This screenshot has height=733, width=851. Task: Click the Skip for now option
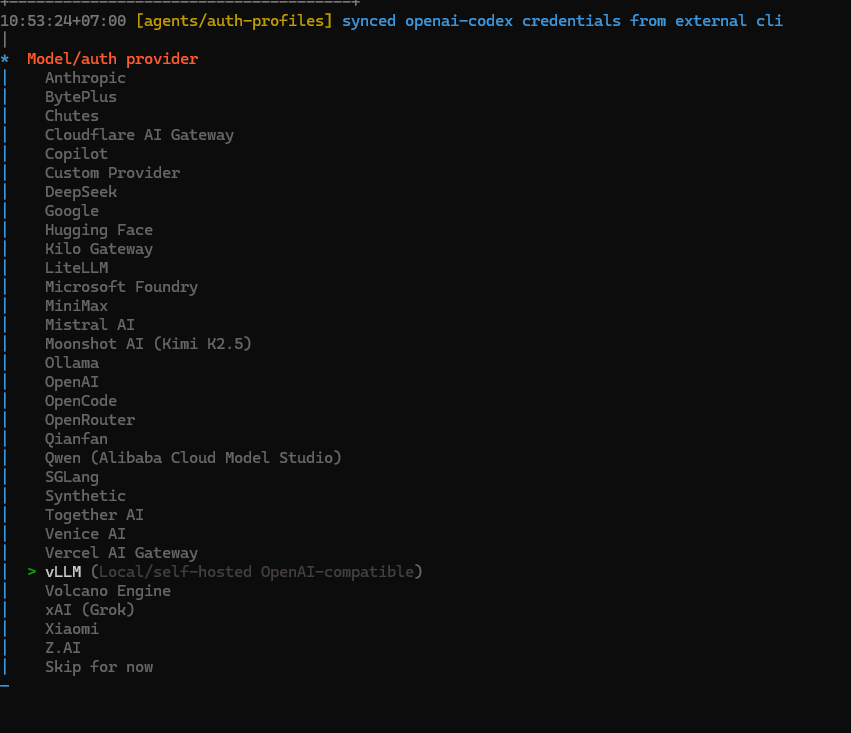99,667
